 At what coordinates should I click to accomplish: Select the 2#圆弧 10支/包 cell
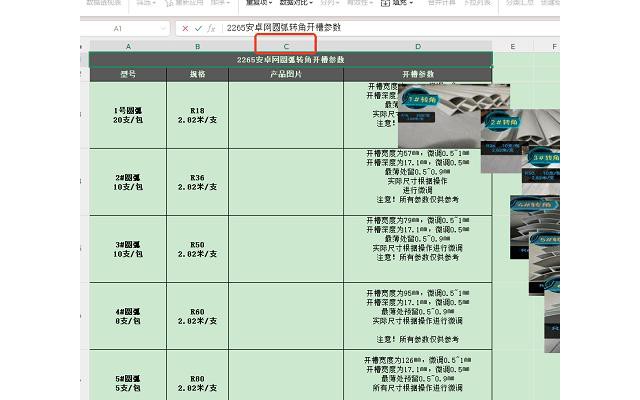[128, 182]
